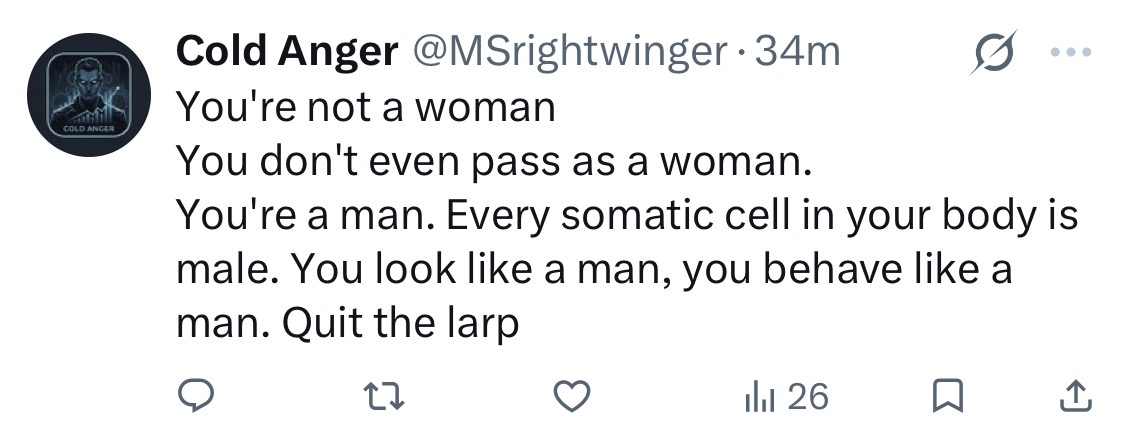Click the 'You don't even pass' line
The height and width of the screenshot is (448, 1125).
pos(494,162)
